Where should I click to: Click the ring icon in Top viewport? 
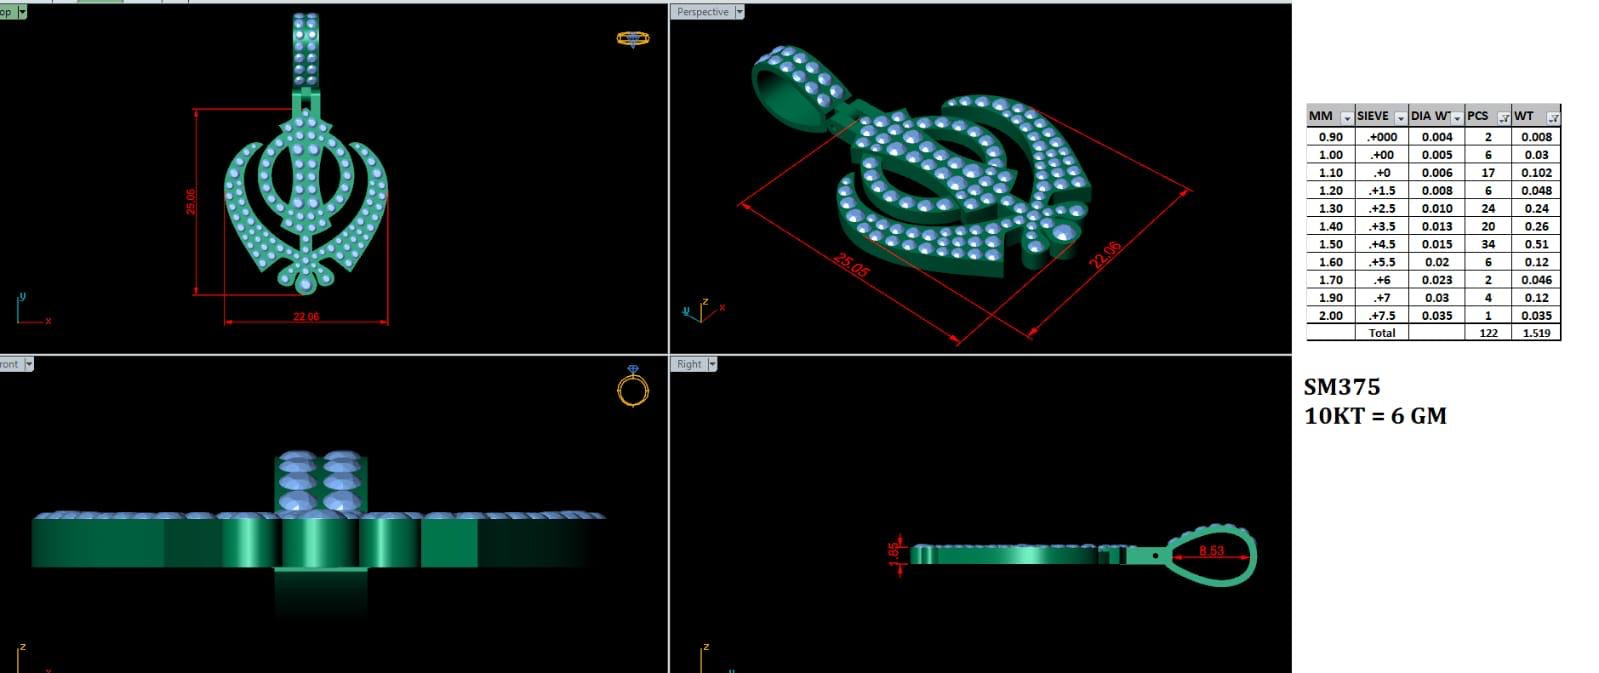click(632, 39)
